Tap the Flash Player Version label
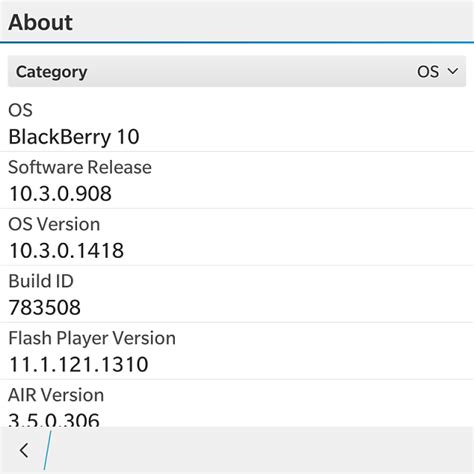474x474 pixels. (92, 338)
